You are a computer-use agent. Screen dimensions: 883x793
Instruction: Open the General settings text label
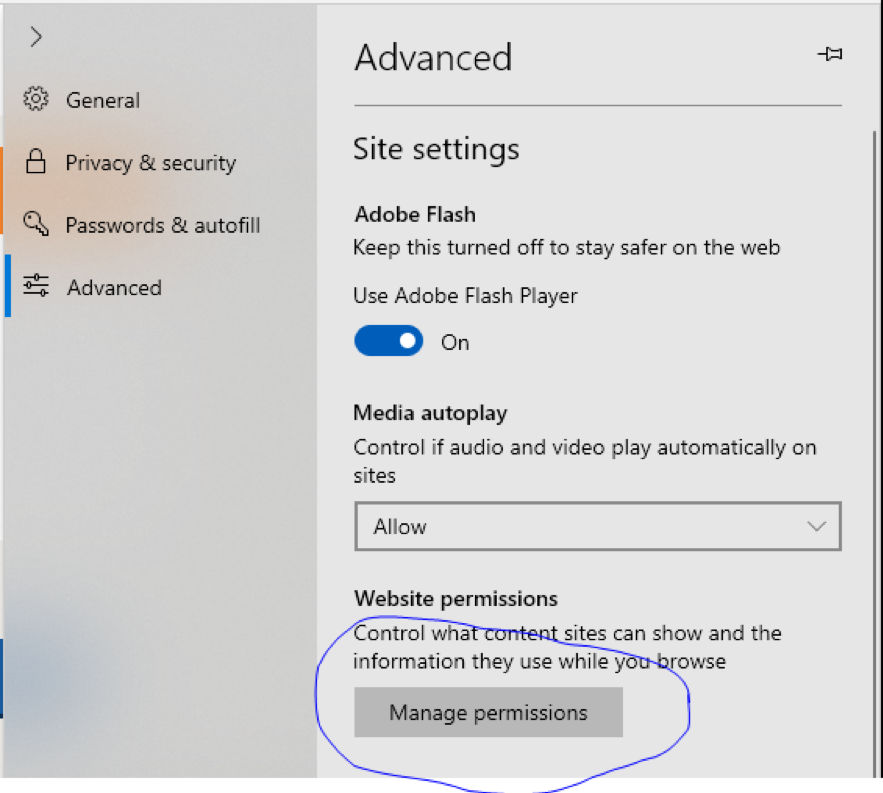tap(103, 100)
